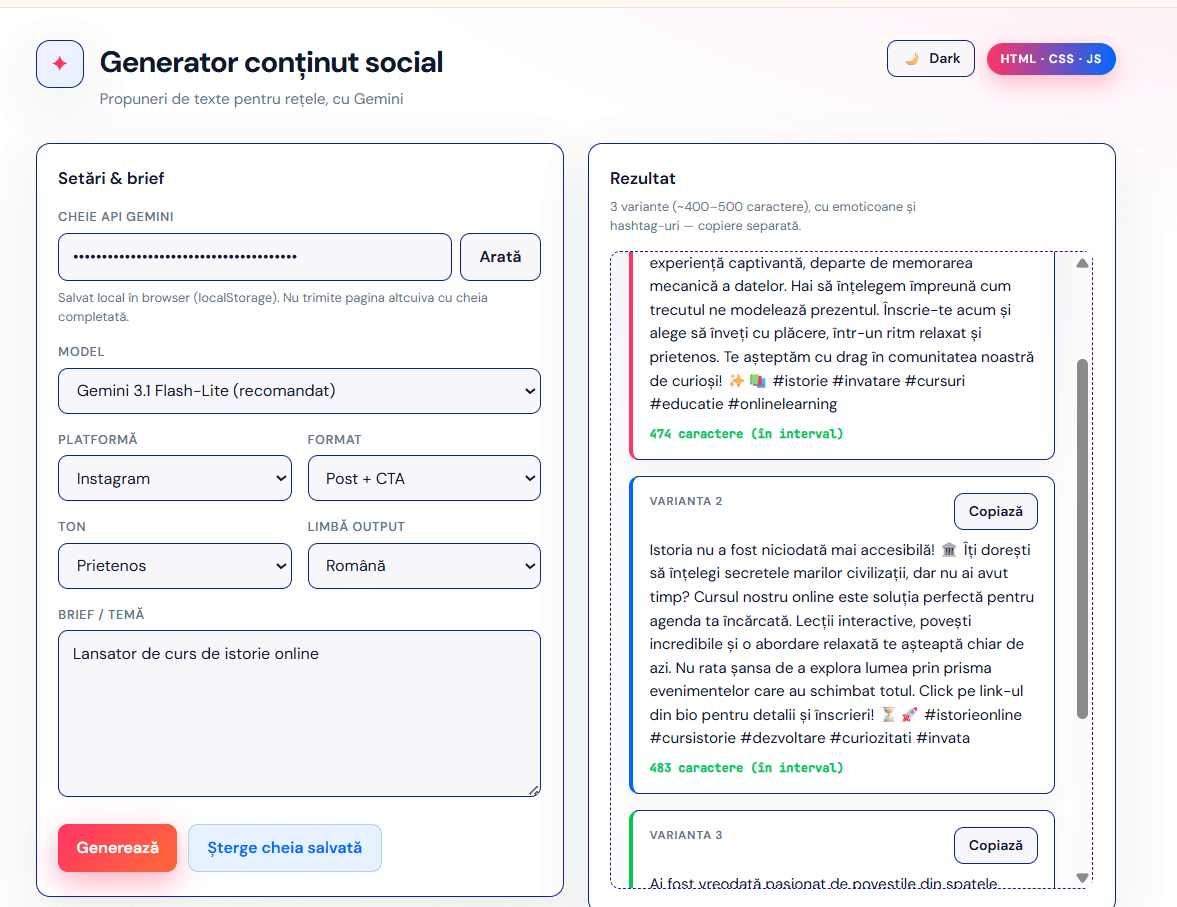Expand the Ton dropdown showing Prietenos
The height and width of the screenshot is (907, 1177).
point(175,566)
